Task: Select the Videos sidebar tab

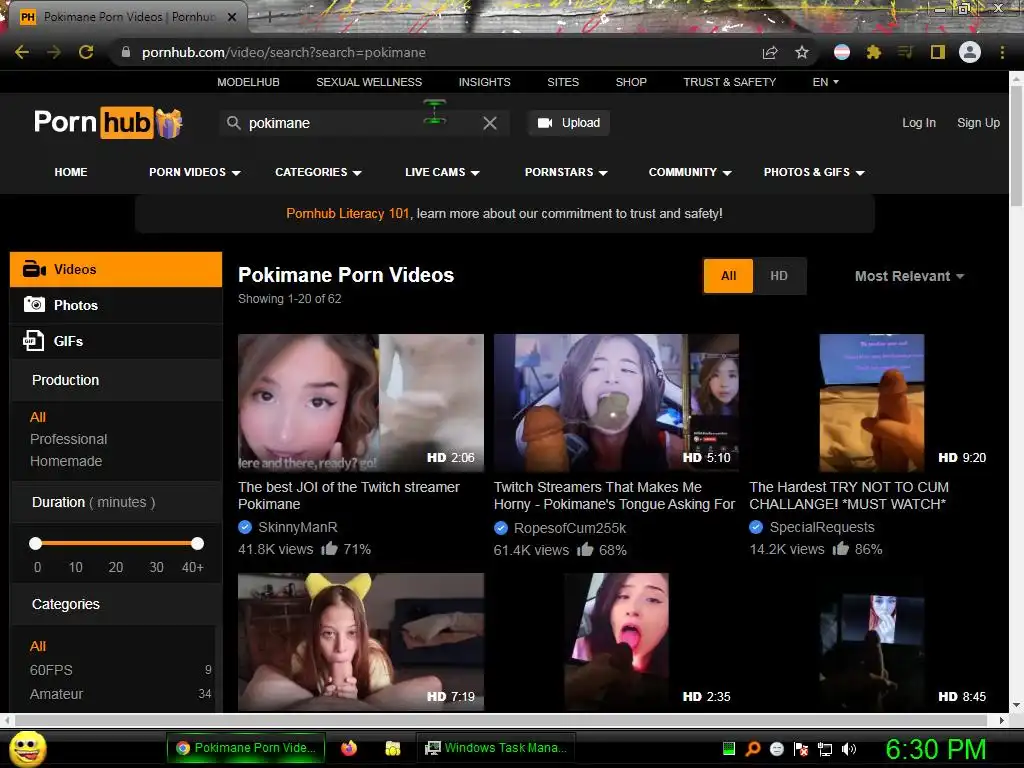Action: click(116, 269)
